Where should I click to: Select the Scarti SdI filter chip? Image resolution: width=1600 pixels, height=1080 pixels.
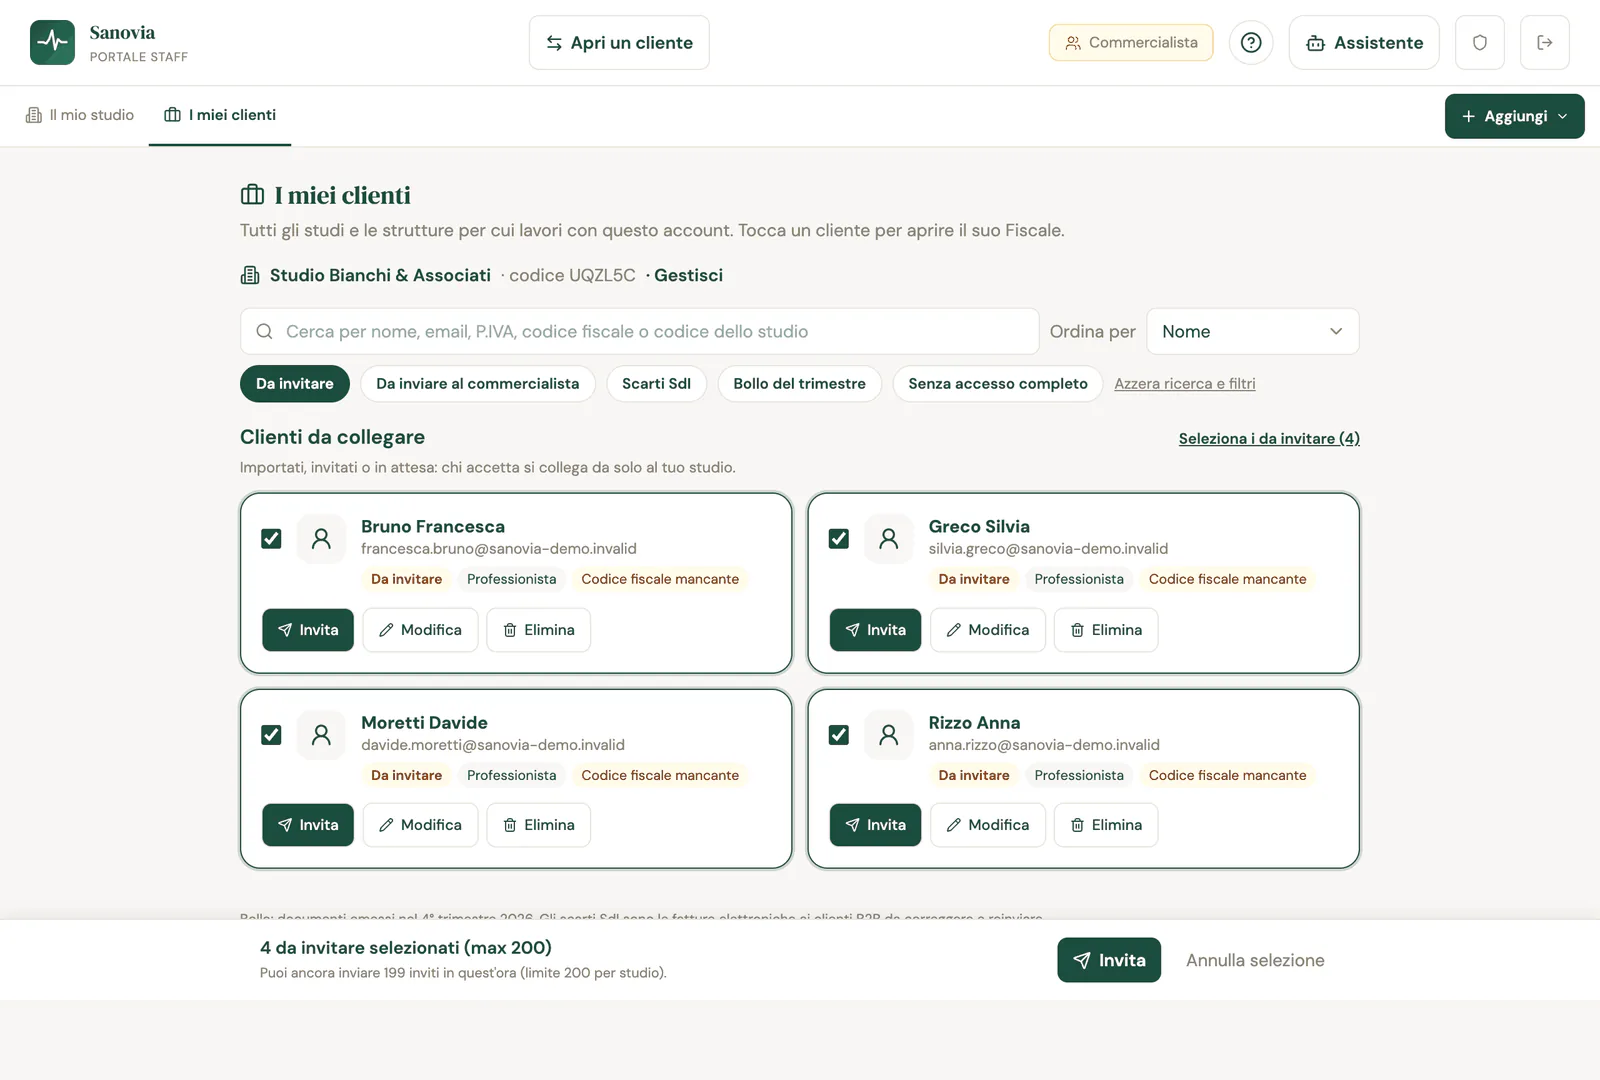click(656, 384)
